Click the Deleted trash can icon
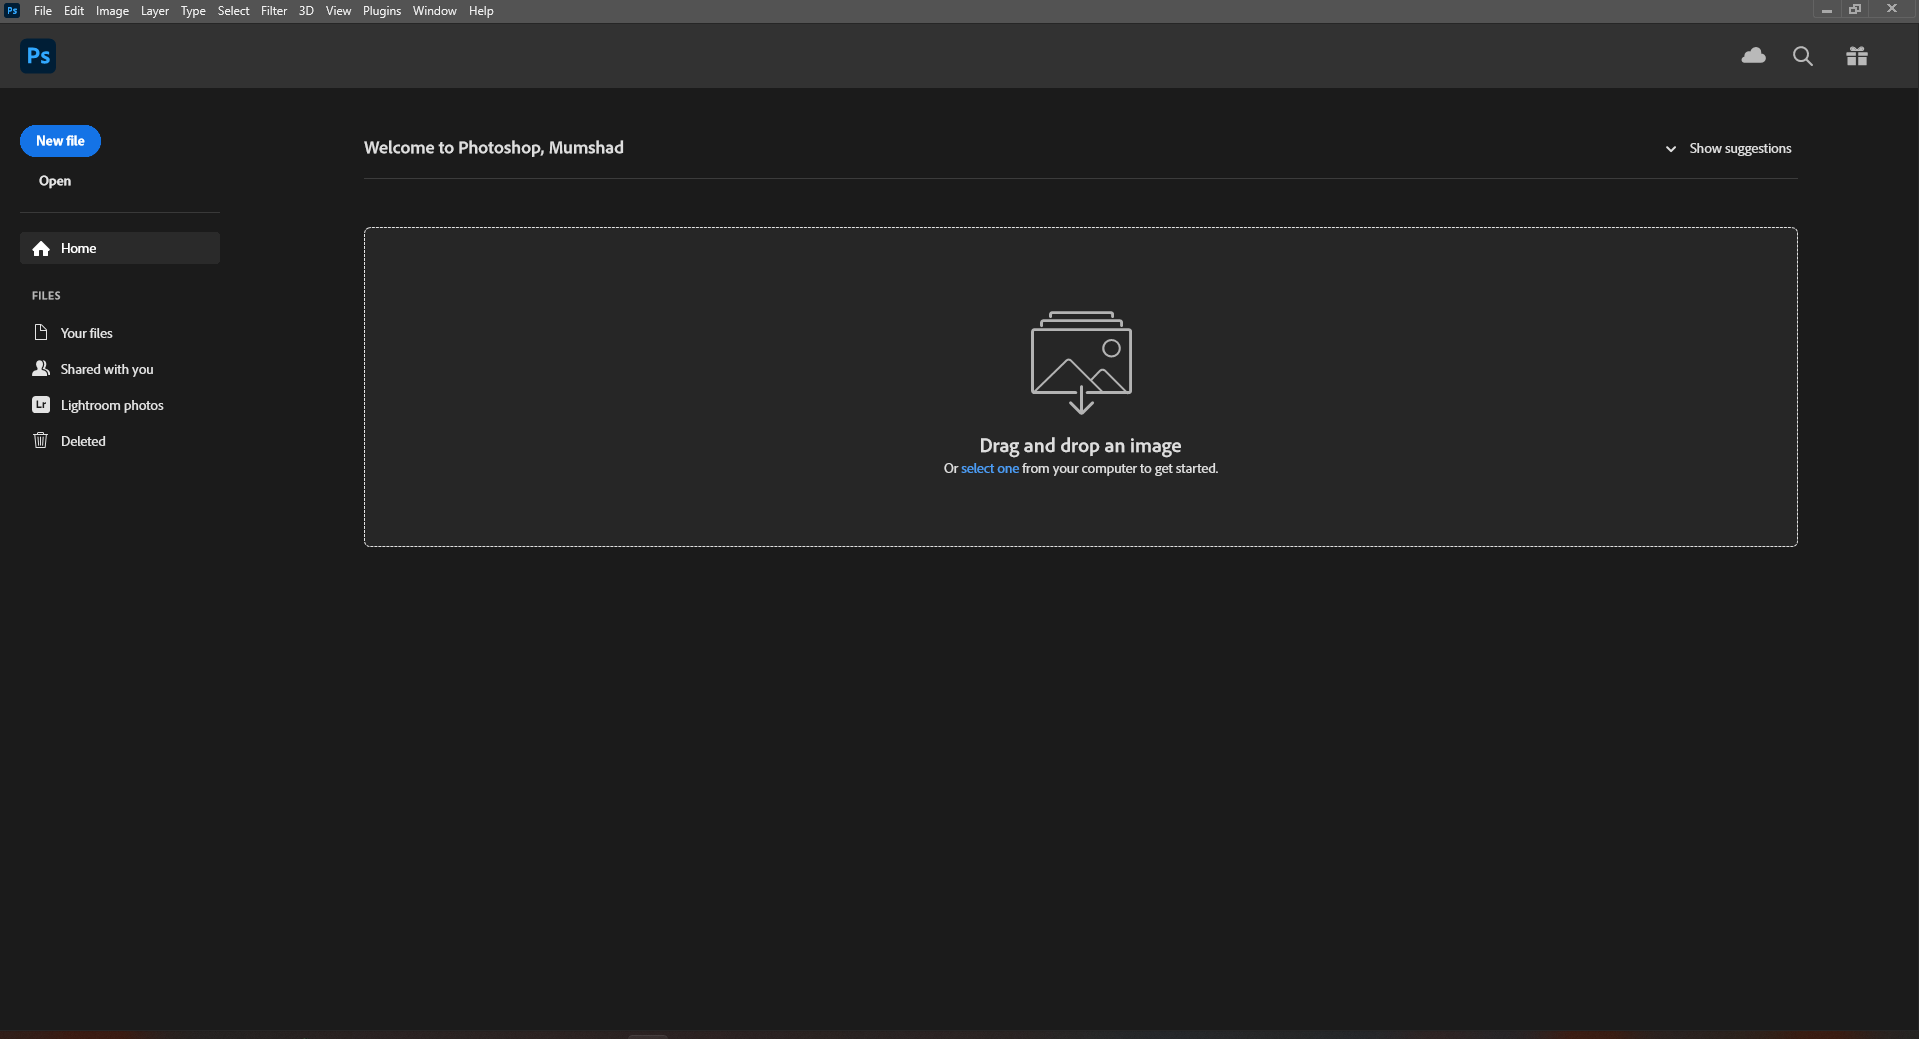This screenshot has width=1919, height=1039. 41,441
